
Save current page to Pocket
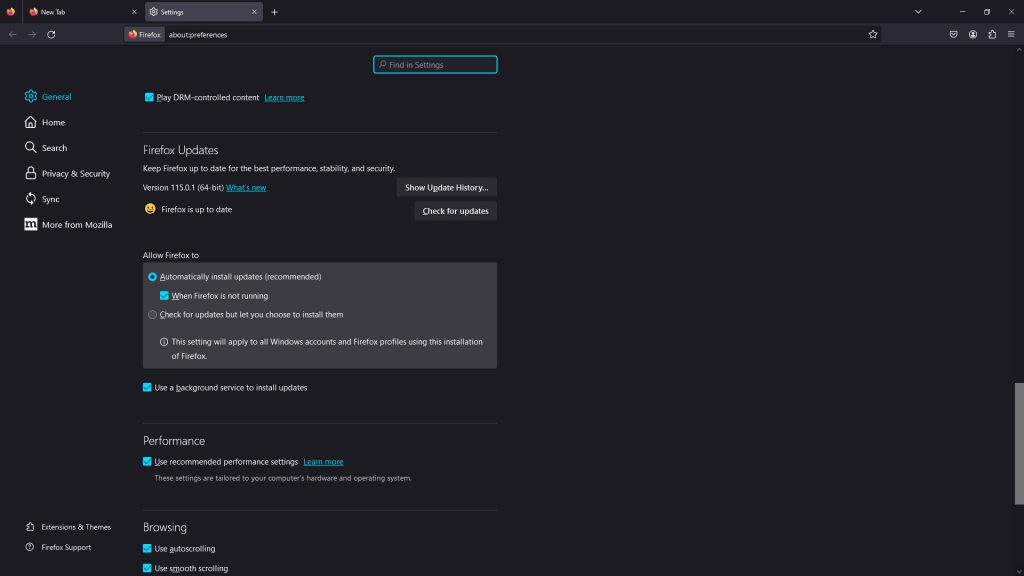(x=952, y=33)
